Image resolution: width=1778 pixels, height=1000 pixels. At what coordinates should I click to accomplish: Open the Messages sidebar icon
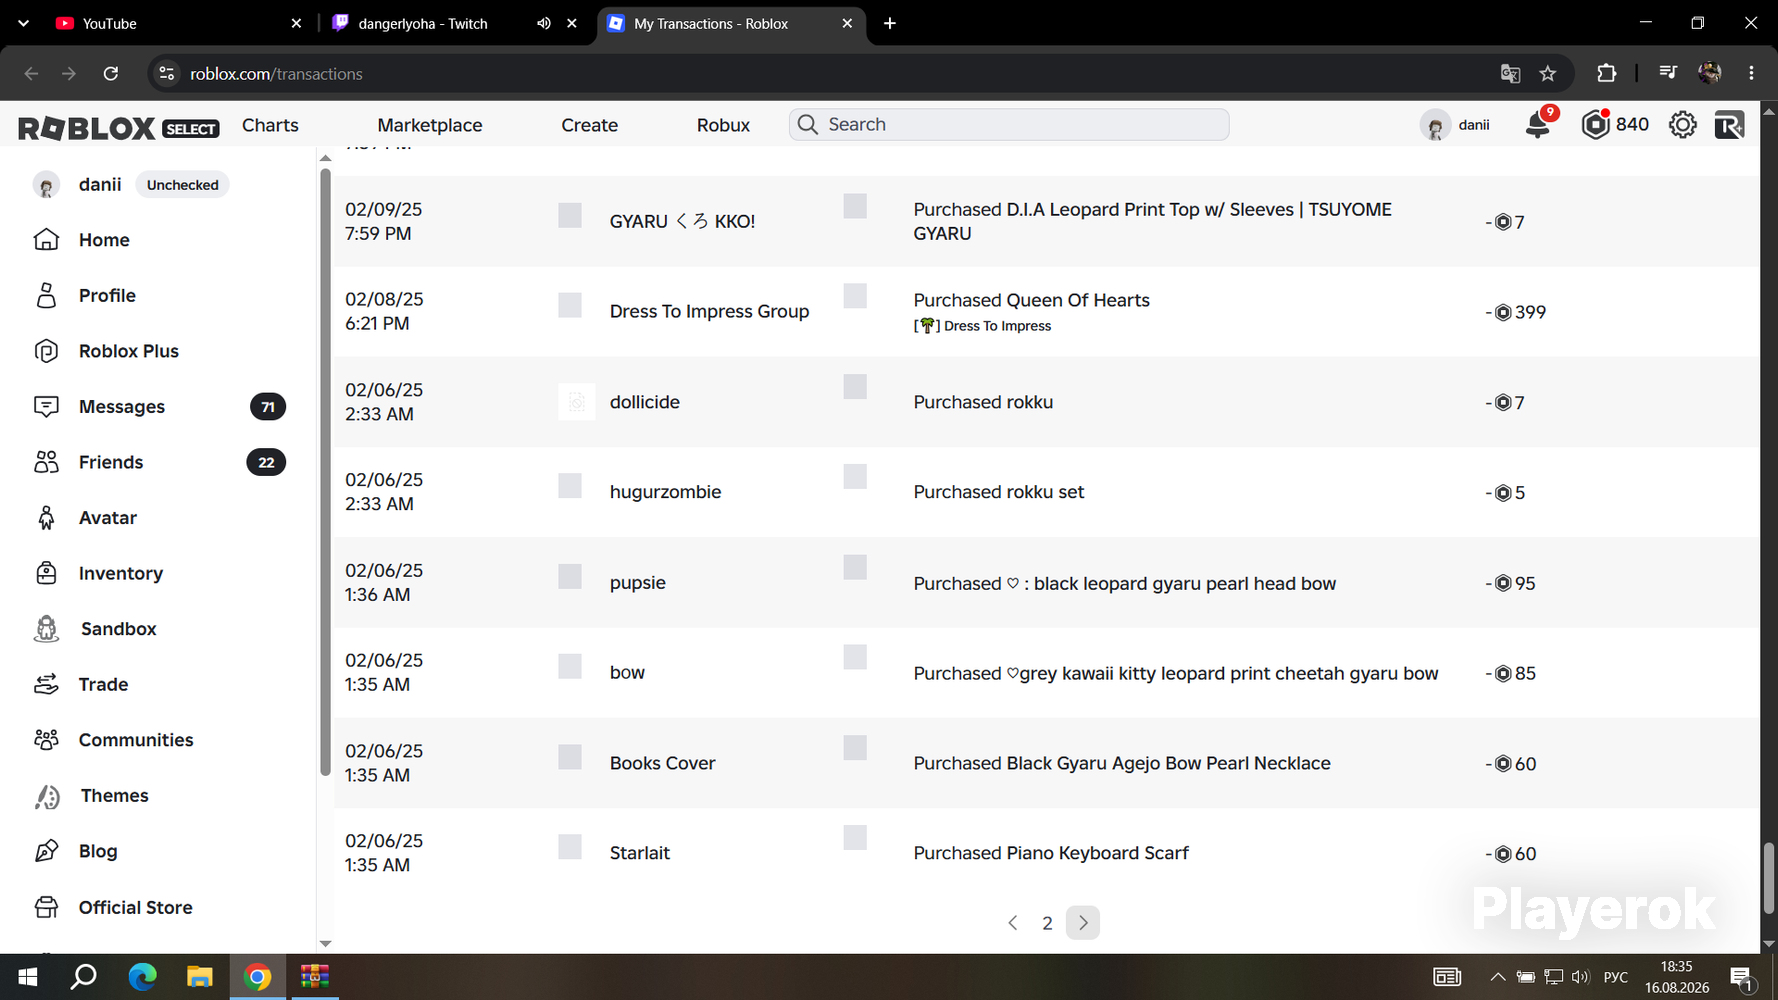[x=46, y=407]
